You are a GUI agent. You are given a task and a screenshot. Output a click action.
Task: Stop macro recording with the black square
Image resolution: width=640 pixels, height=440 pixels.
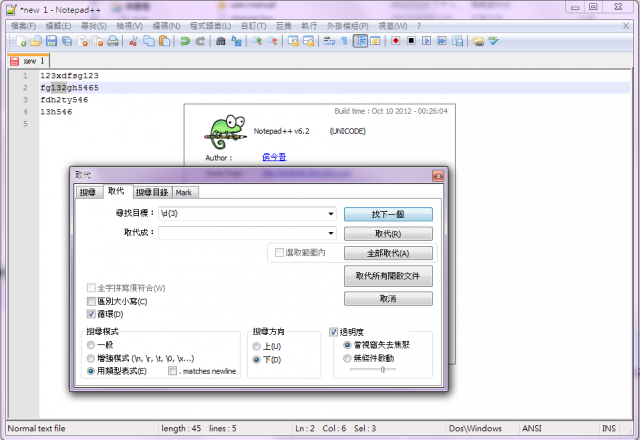click(x=411, y=41)
